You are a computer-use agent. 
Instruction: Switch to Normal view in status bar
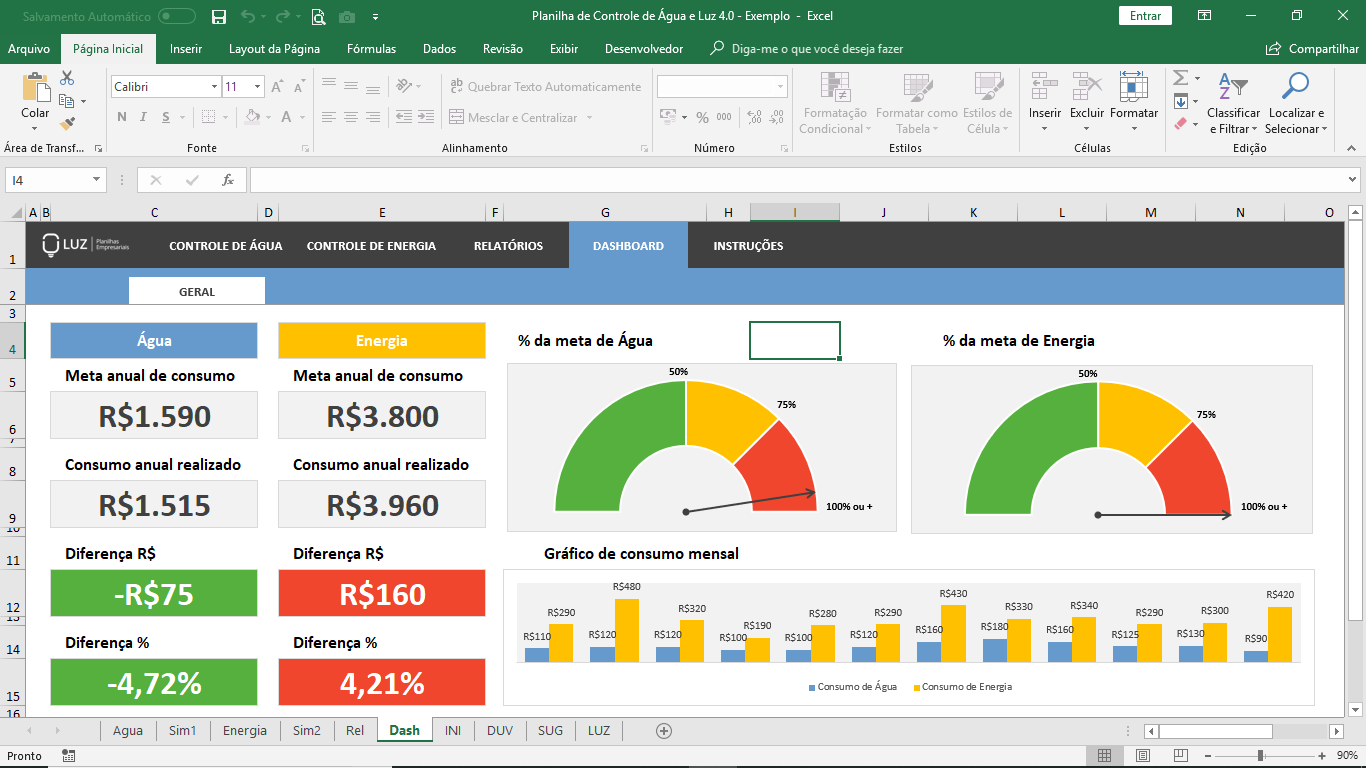(x=1105, y=756)
